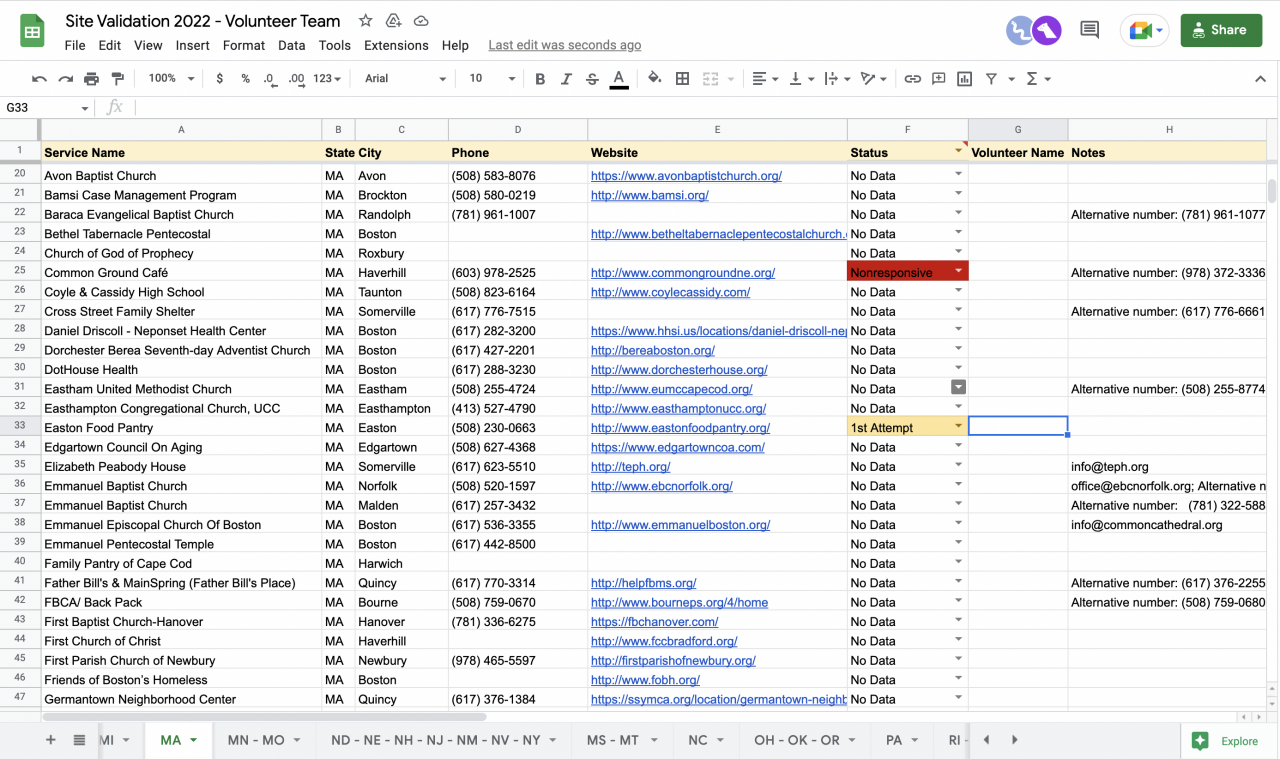The image size is (1280, 759).
Task: Select cell Easton Food Pantry
Action: pyautogui.click(x=181, y=427)
